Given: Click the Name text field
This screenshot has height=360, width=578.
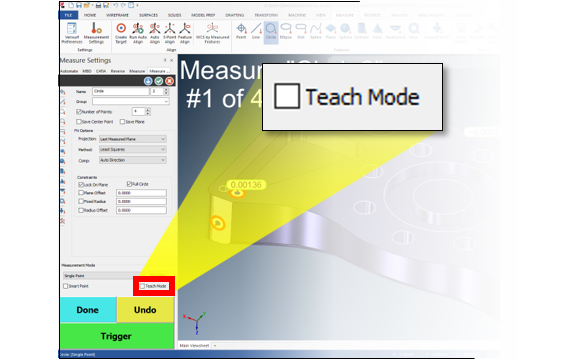Looking at the screenshot, I should [x=121, y=91].
